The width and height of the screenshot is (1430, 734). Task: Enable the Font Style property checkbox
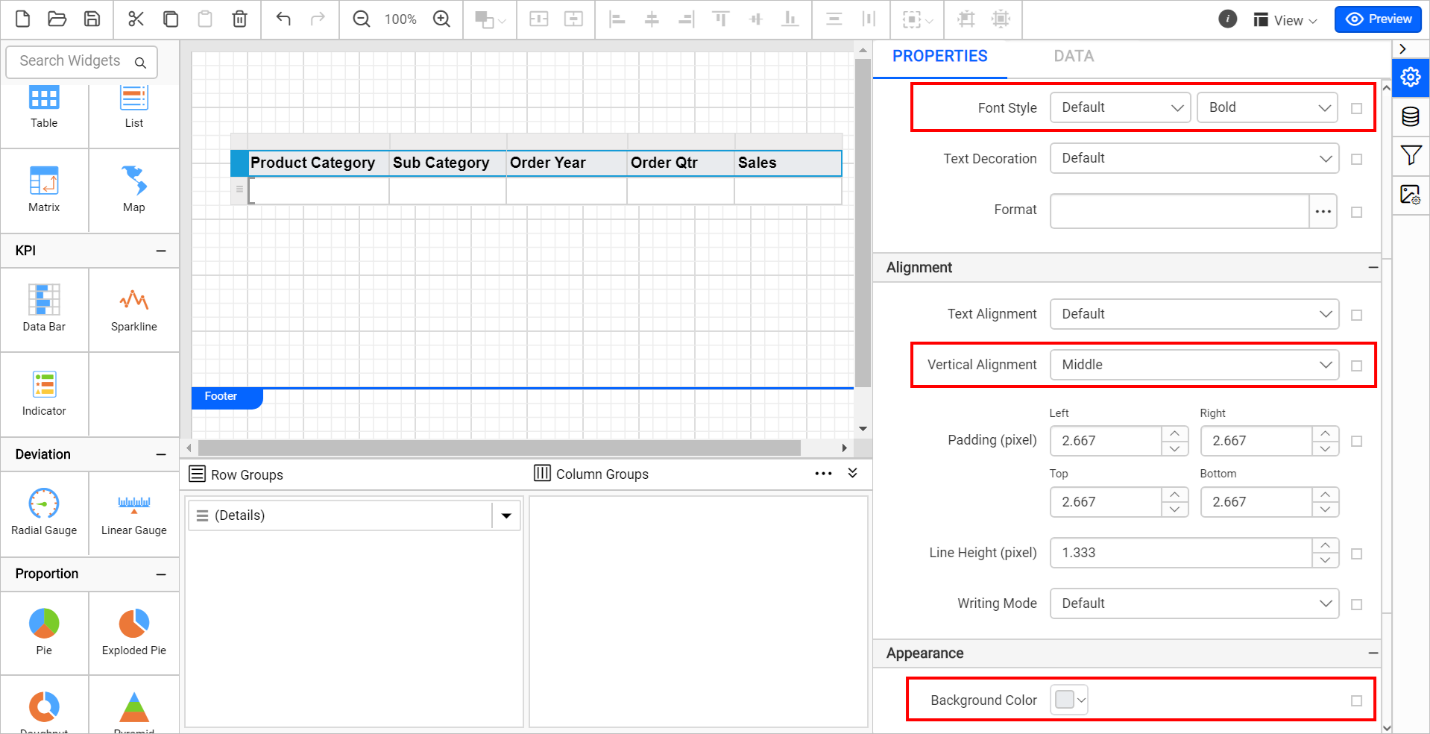coord(1357,108)
